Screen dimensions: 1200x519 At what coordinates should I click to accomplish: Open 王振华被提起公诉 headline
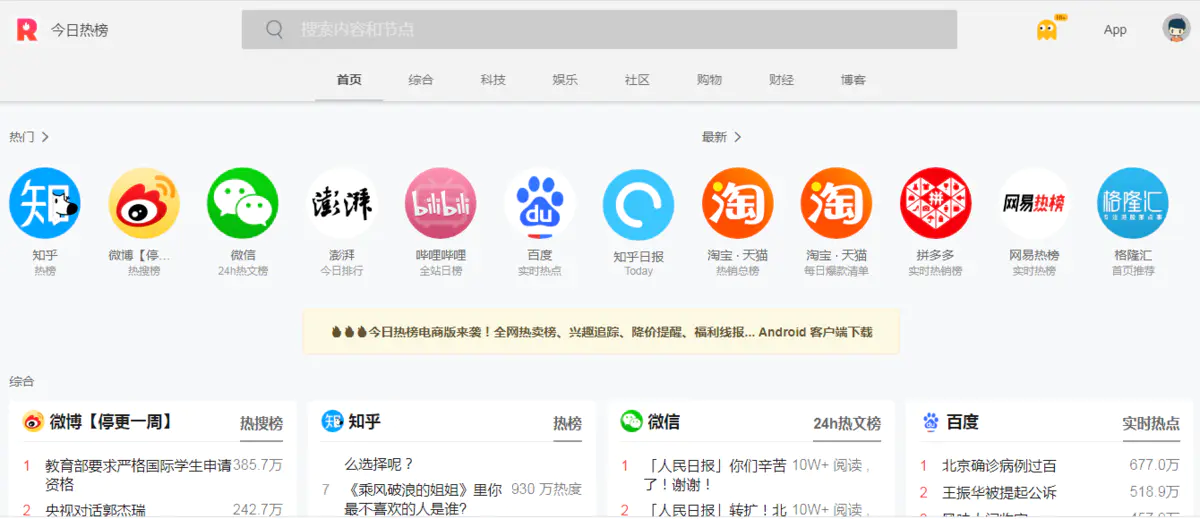999,492
